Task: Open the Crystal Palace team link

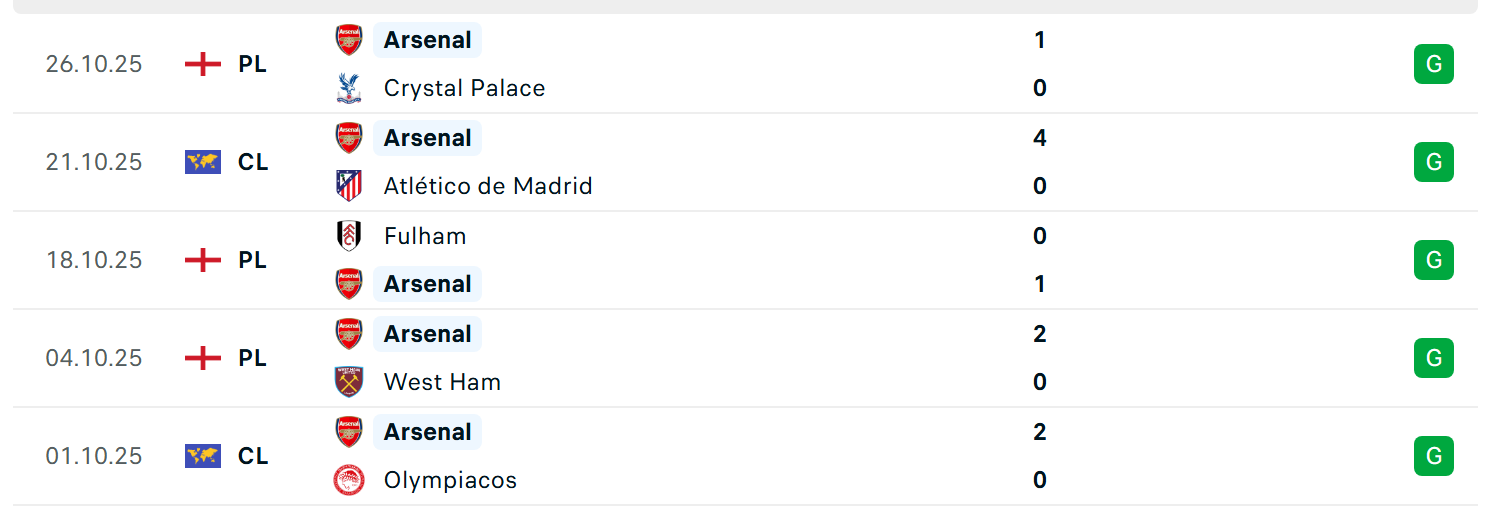Action: pyautogui.click(x=464, y=88)
